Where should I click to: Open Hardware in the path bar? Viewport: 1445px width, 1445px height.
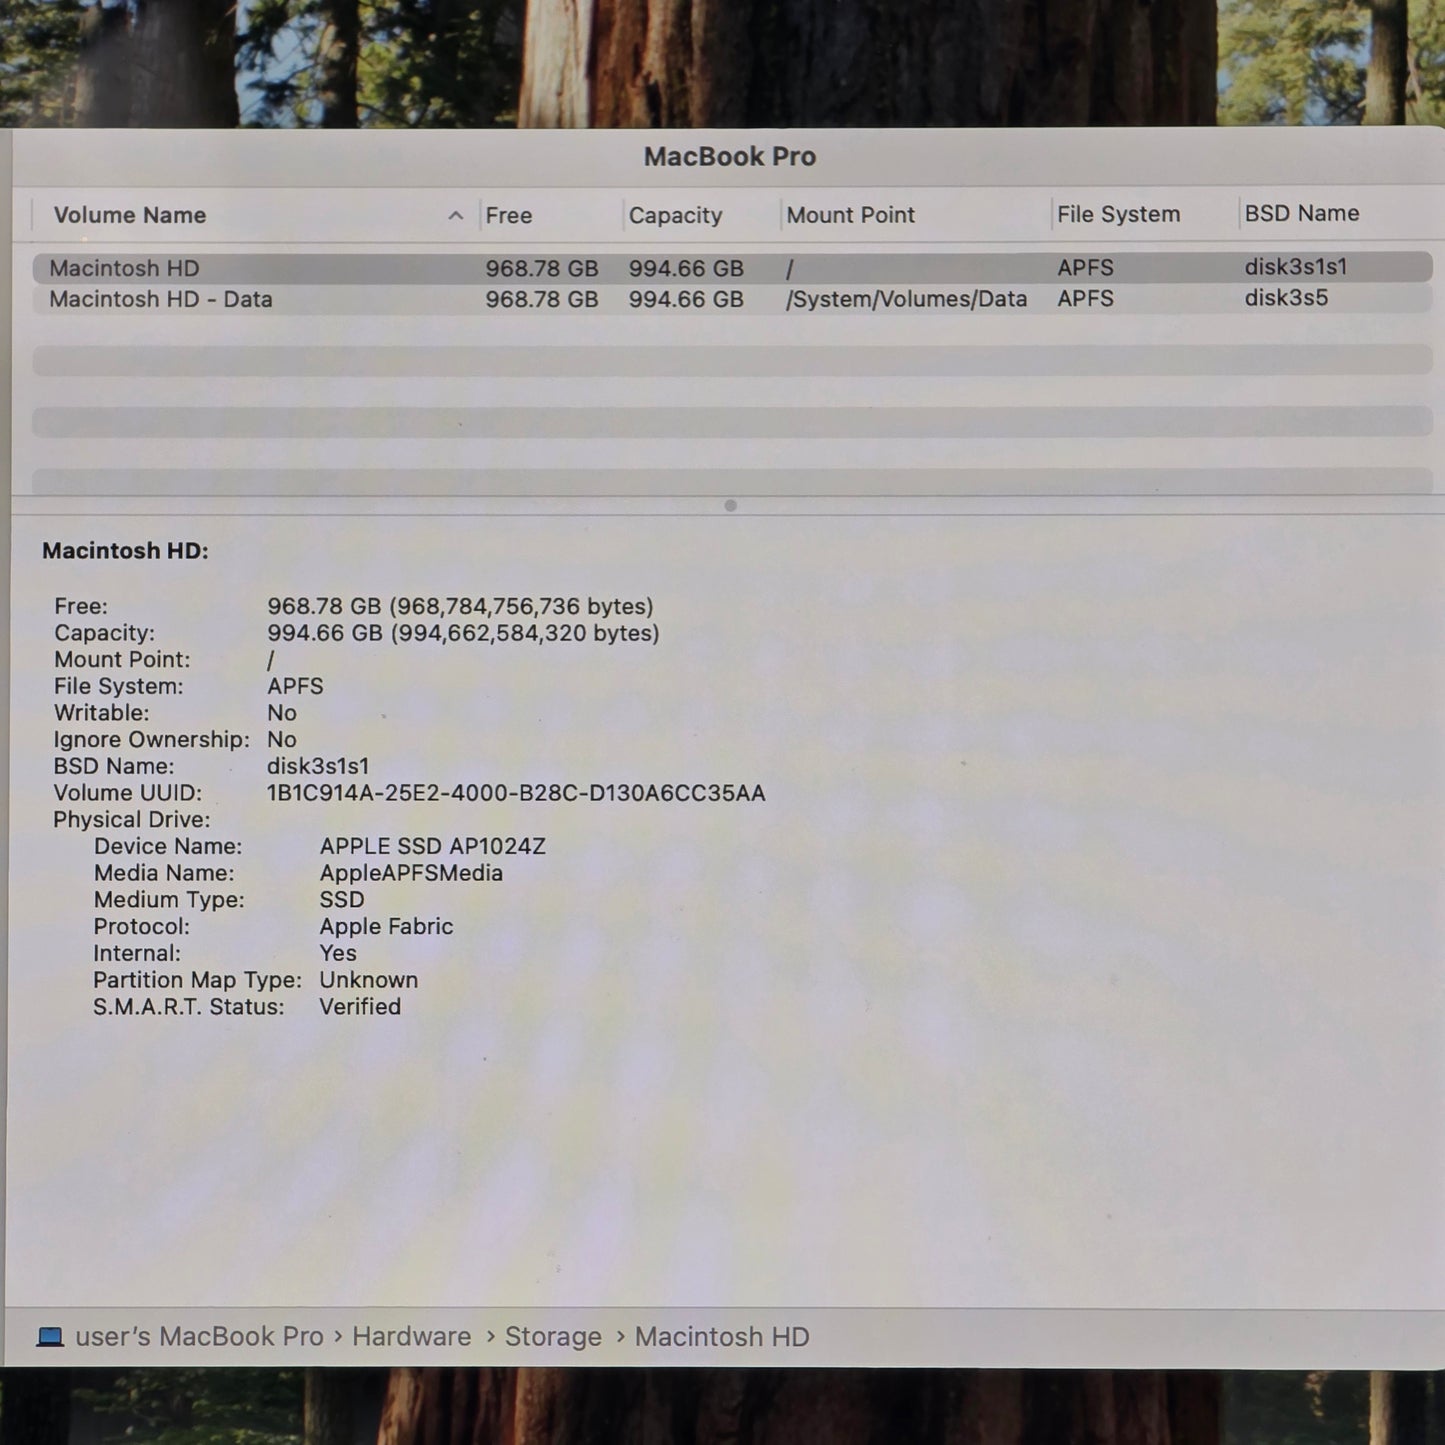tap(411, 1337)
